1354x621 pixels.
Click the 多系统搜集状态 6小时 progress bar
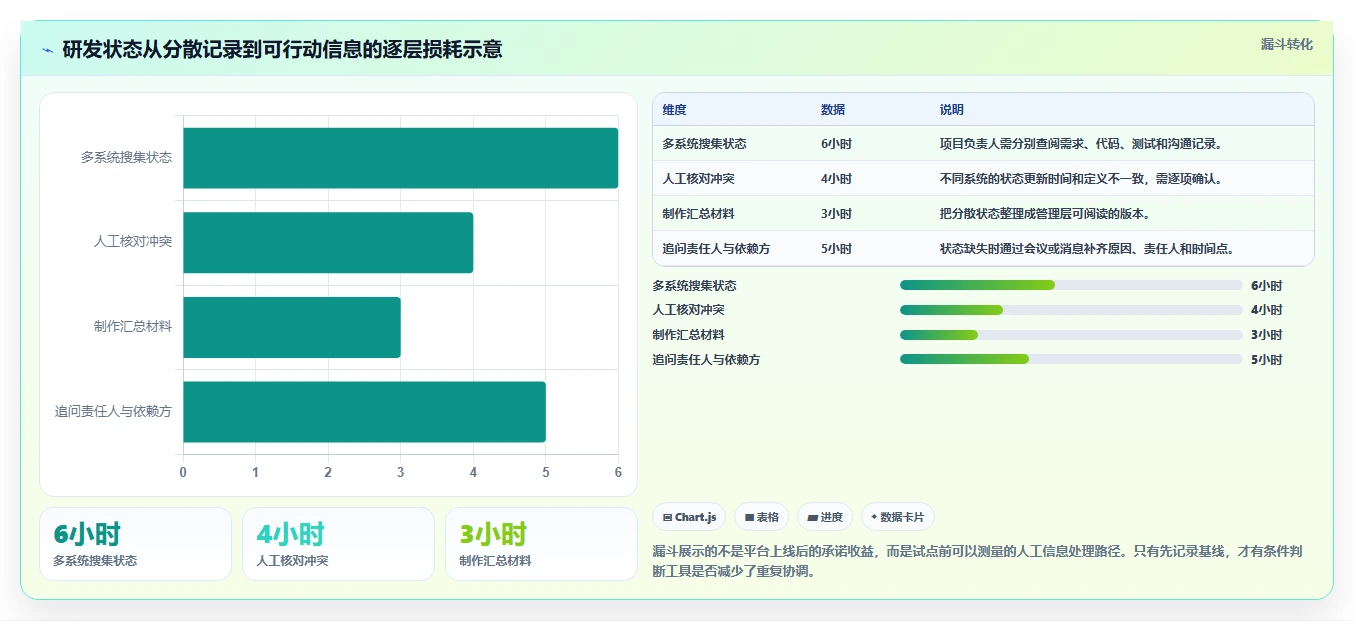click(x=1071, y=285)
